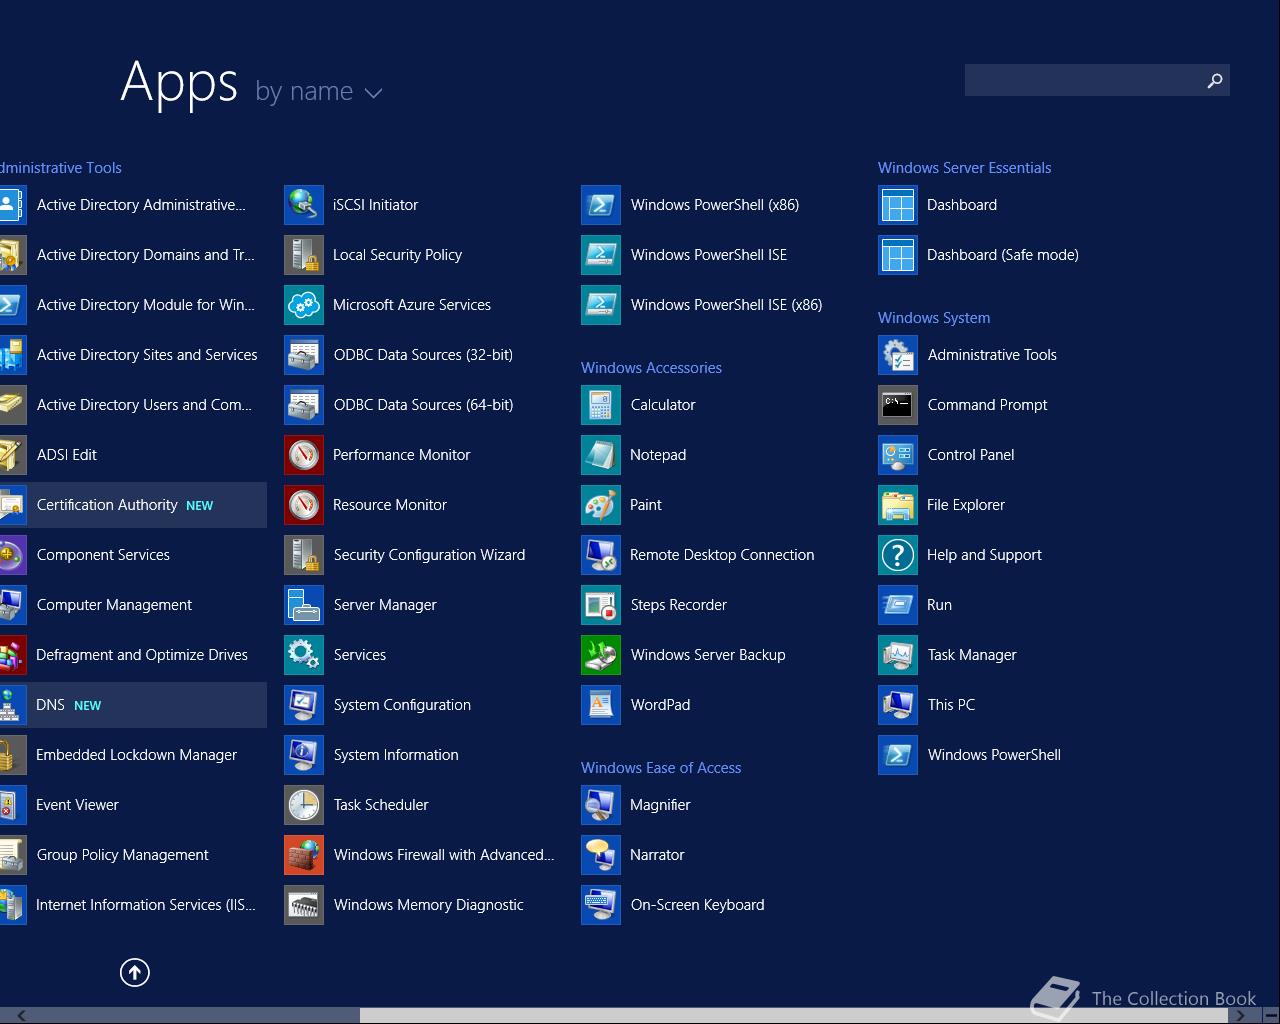Select the Windows Accessories group header
The image size is (1280, 1024).
(x=651, y=368)
